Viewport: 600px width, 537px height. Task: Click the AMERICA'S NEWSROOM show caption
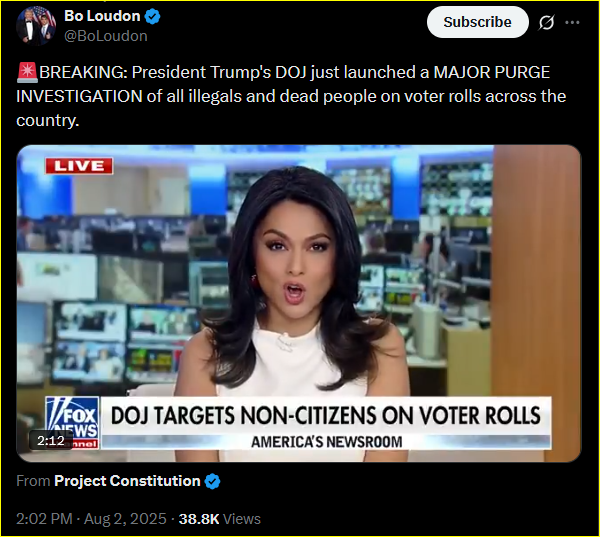tap(326, 442)
